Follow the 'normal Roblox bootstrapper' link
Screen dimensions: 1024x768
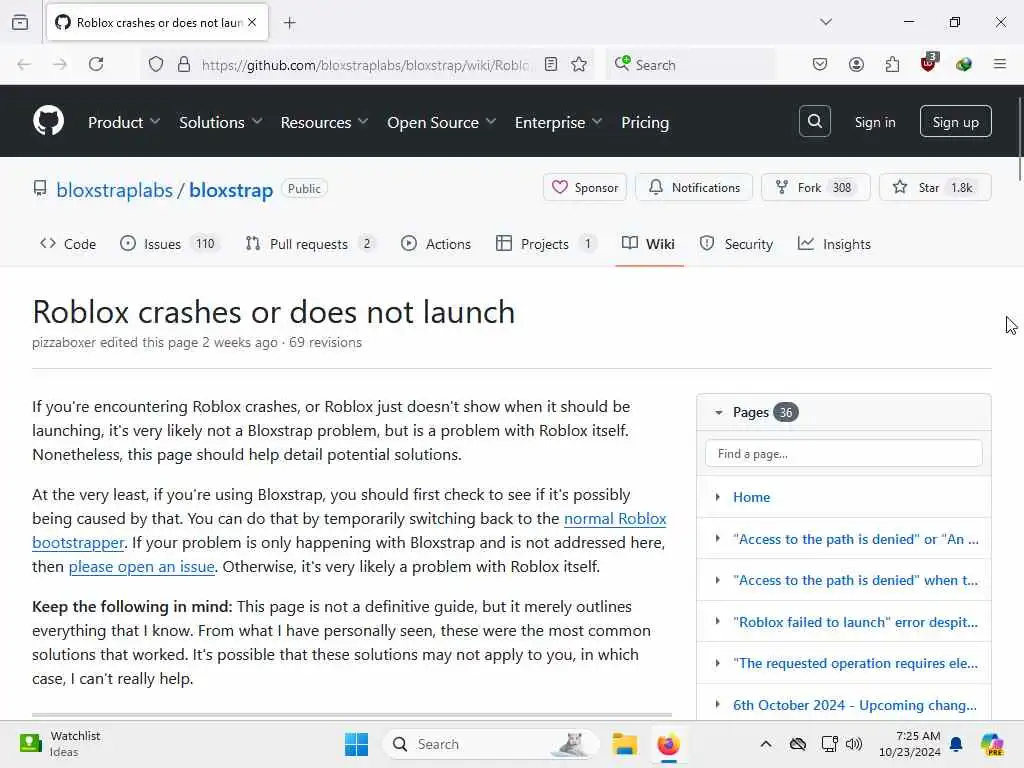615,519
